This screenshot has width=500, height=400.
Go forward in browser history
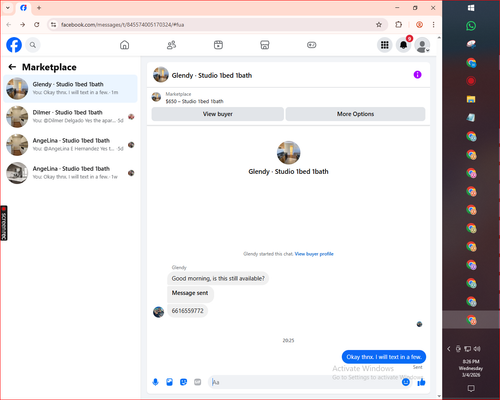tap(22, 25)
